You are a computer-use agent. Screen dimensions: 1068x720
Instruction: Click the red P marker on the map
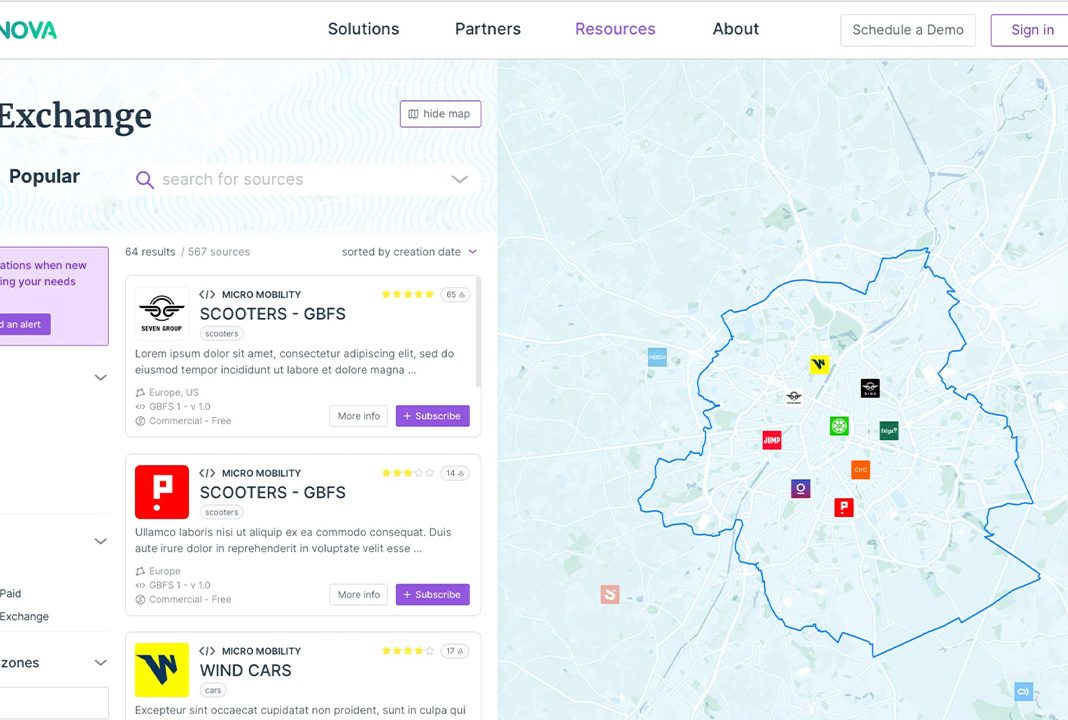pos(844,507)
